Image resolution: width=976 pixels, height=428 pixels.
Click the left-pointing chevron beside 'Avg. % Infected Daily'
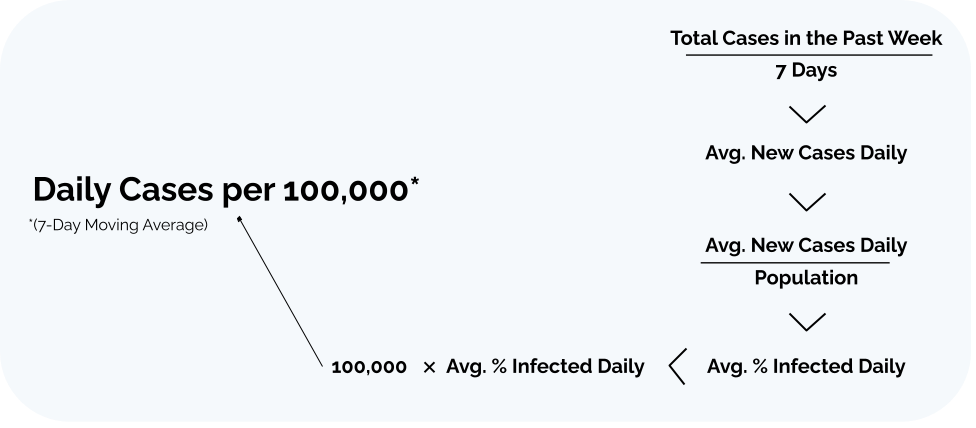click(x=678, y=366)
